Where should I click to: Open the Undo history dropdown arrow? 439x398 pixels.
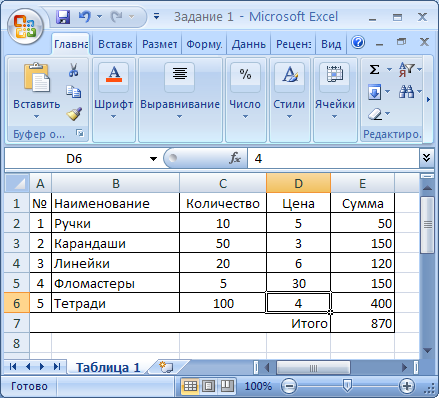click(x=99, y=16)
